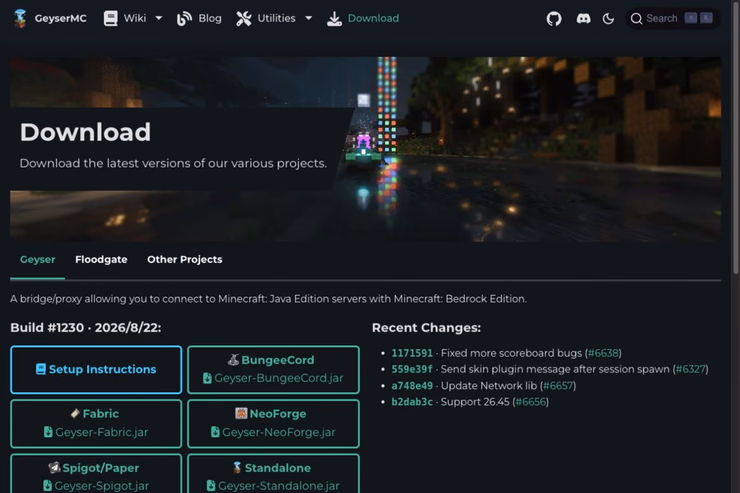
Task: Go to Download nav link
Action: tap(373, 18)
